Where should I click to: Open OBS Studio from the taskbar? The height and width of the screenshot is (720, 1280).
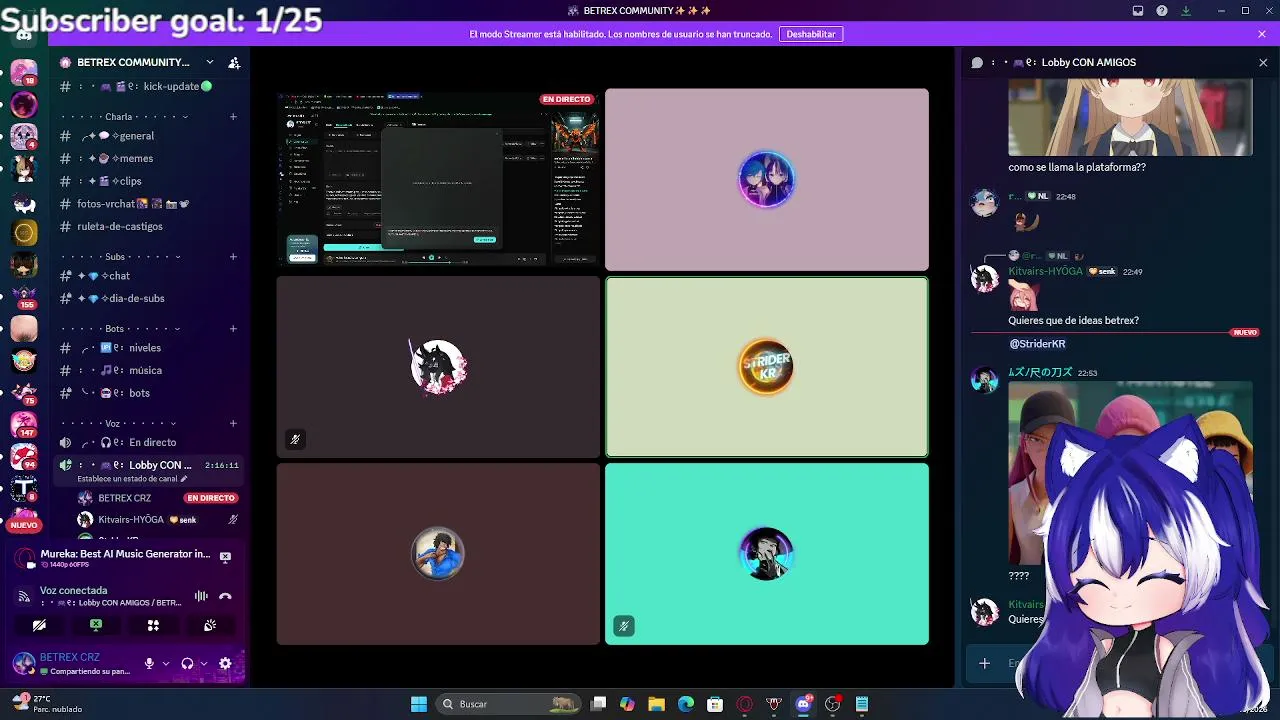click(832, 704)
